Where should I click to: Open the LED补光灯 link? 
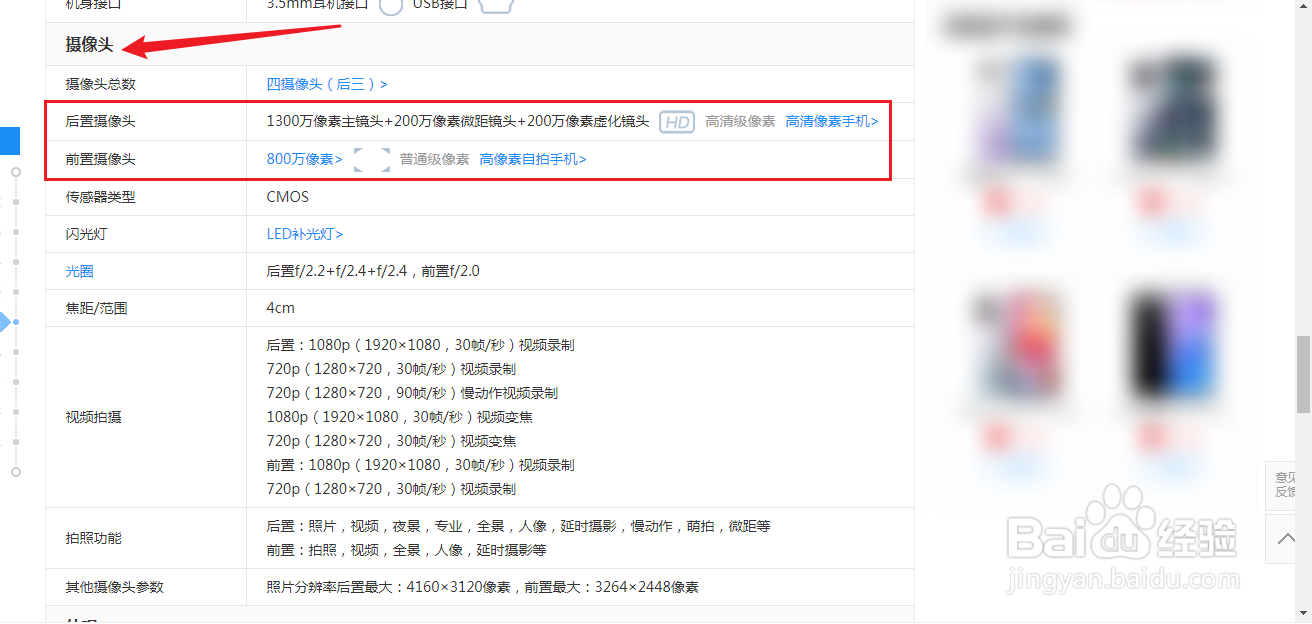(x=305, y=234)
